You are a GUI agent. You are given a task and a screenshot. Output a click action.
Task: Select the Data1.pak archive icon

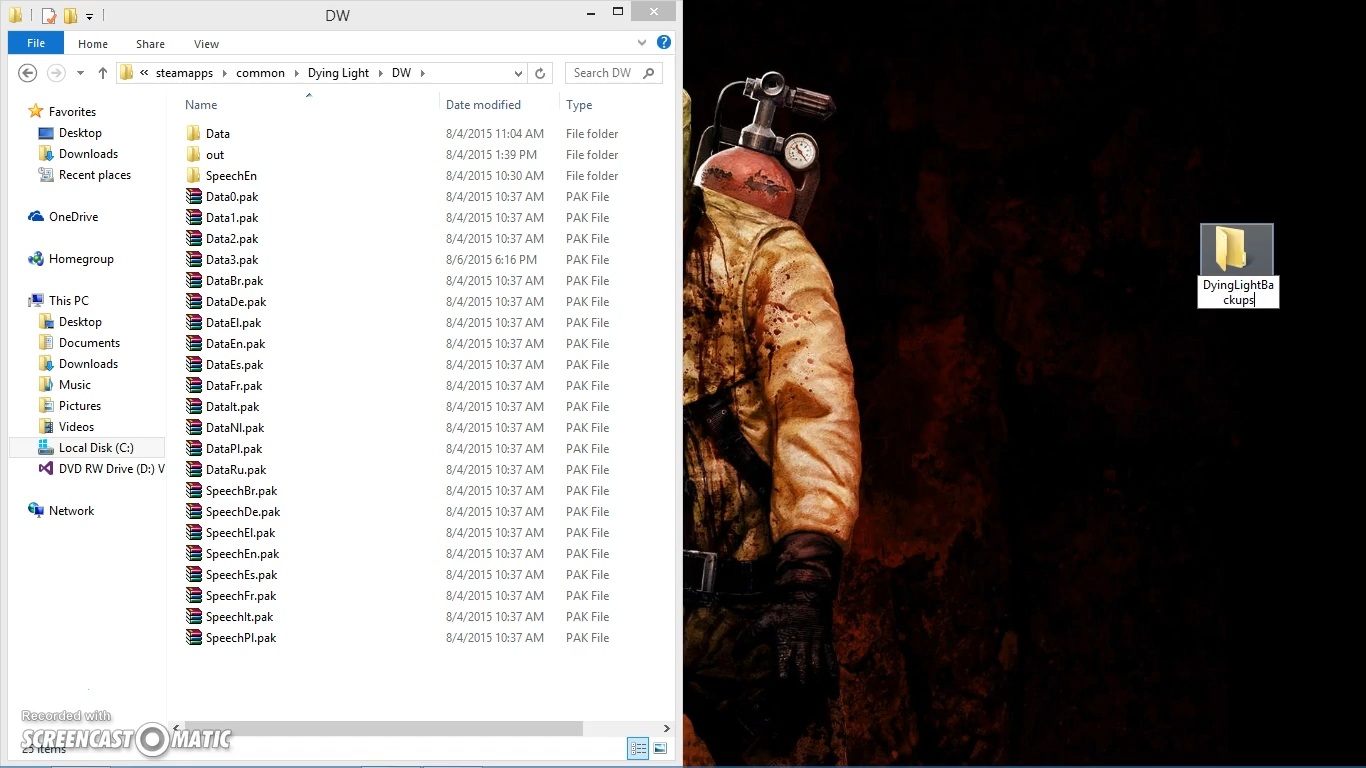click(194, 218)
